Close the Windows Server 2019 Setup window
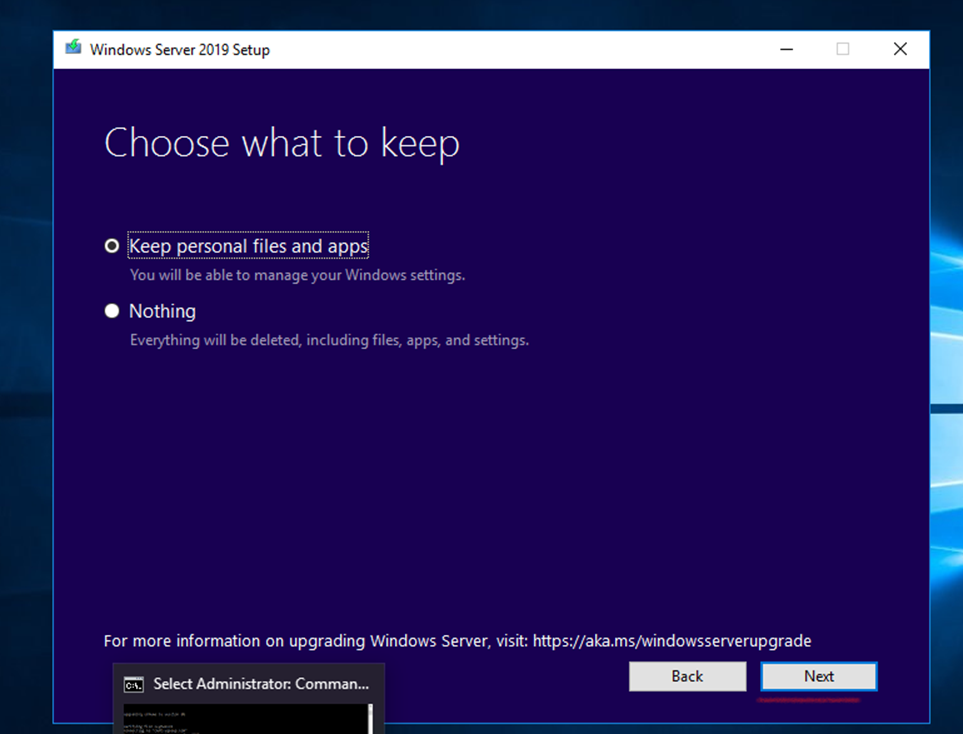Image resolution: width=963 pixels, height=734 pixels. (x=900, y=49)
